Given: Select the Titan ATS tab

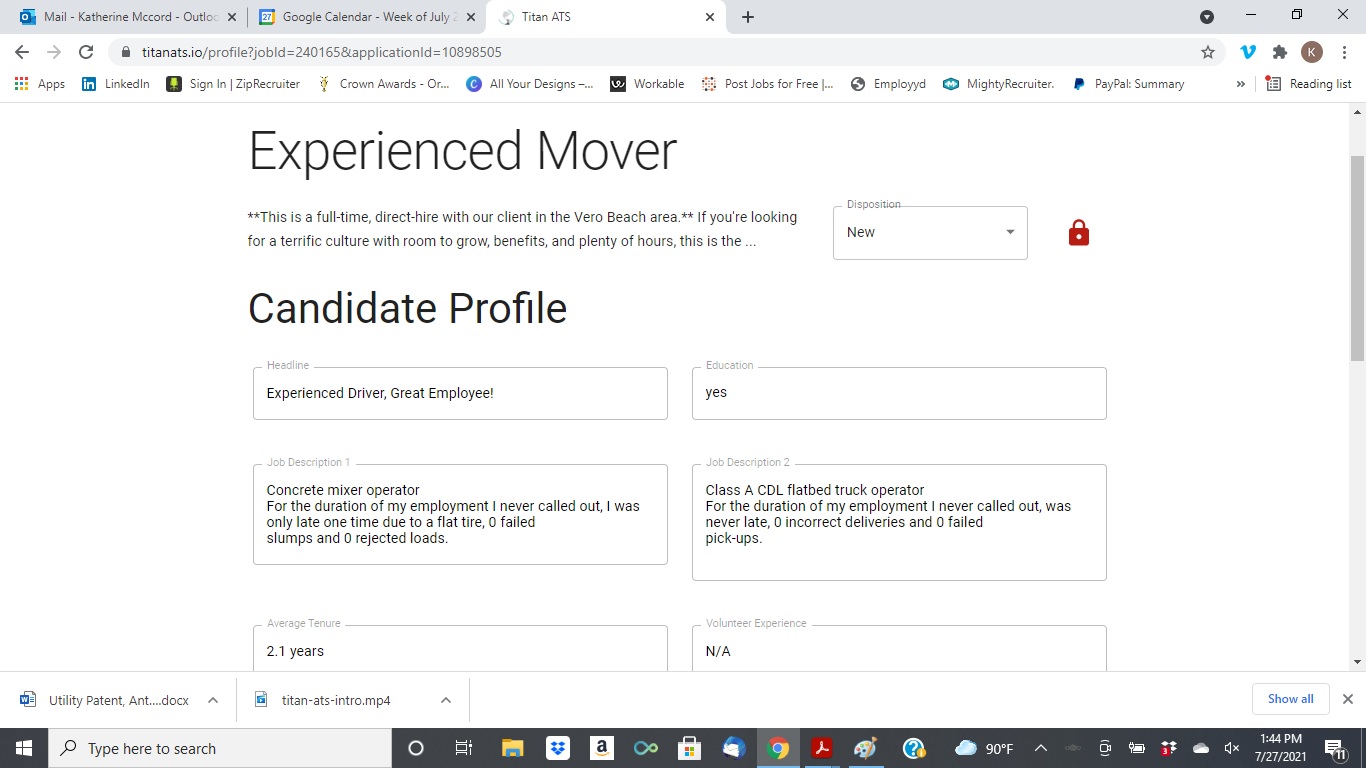Looking at the screenshot, I should (607, 17).
